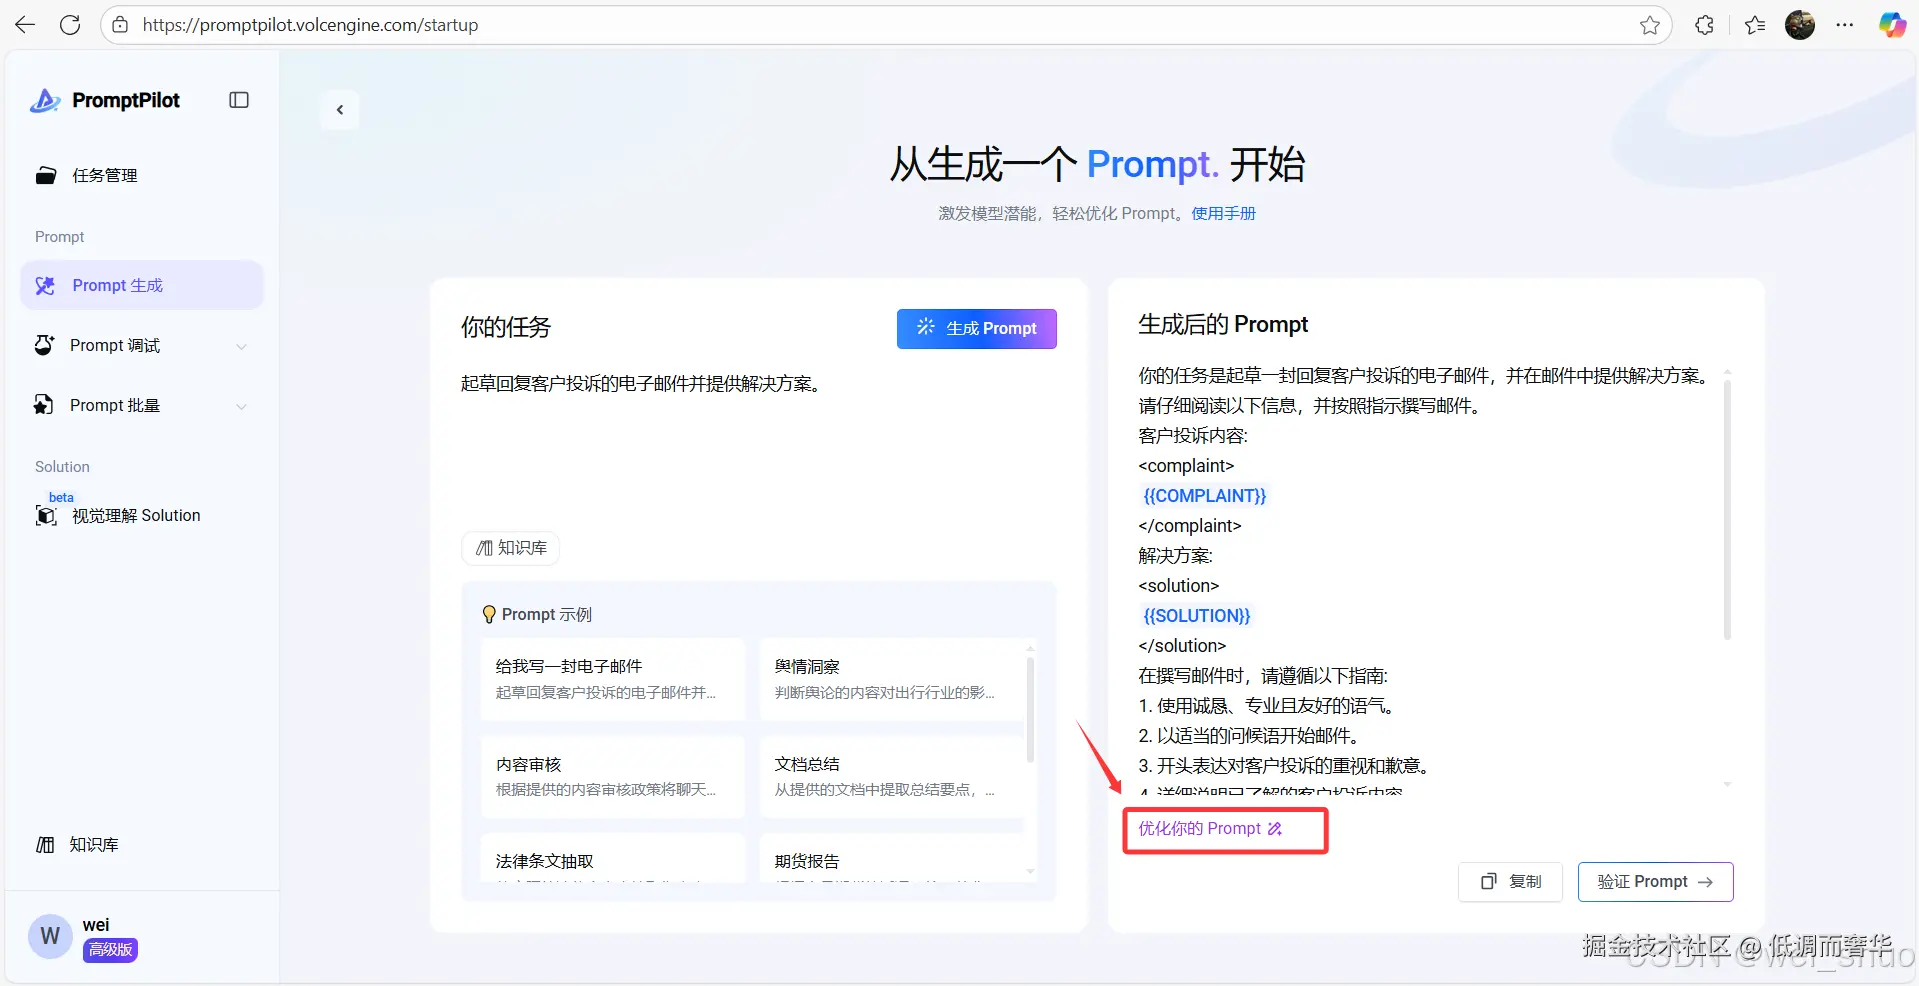Image resolution: width=1919 pixels, height=986 pixels.
Task: Refresh the page with reload icon
Action: (x=70, y=25)
